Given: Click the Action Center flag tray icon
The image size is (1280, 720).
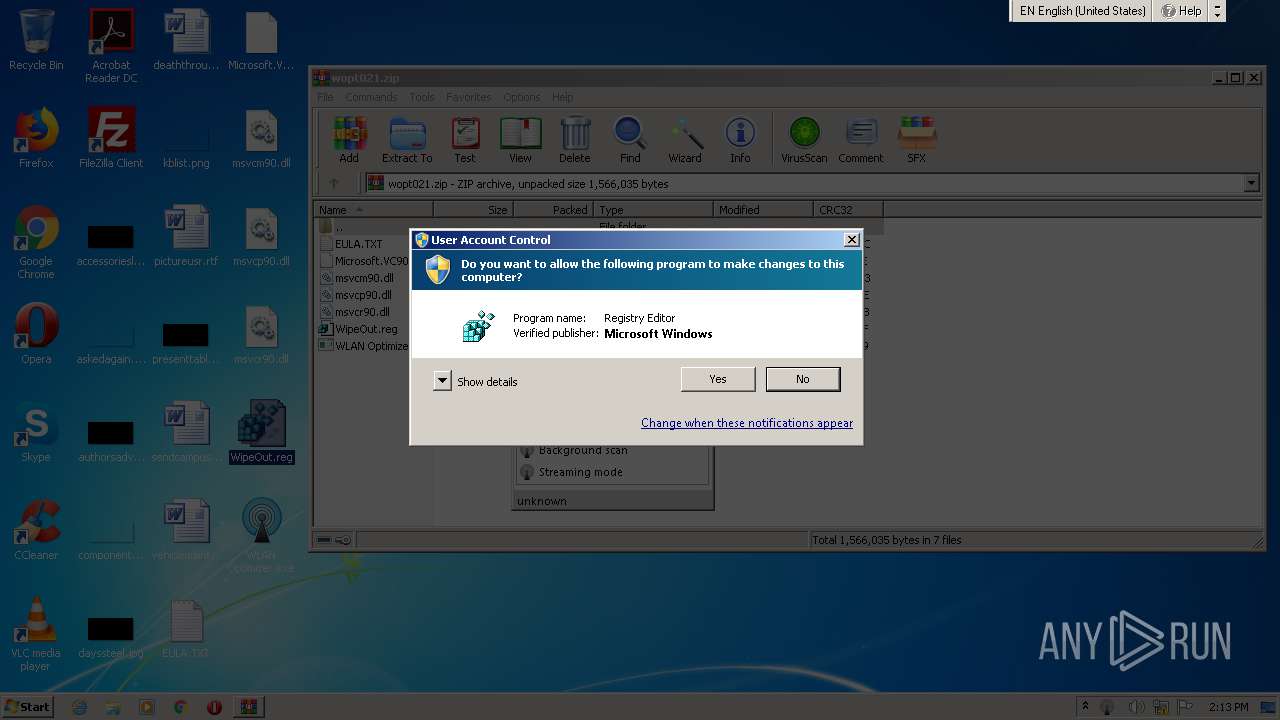Looking at the screenshot, I should tap(1186, 707).
